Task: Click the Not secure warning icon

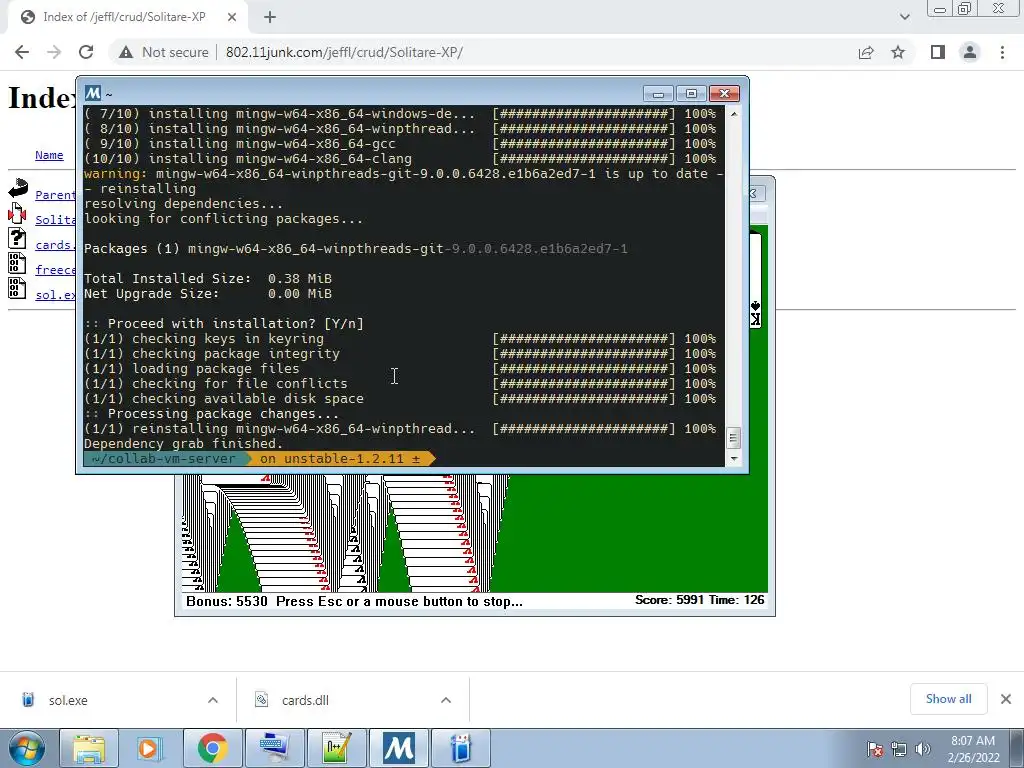Action: (126, 52)
